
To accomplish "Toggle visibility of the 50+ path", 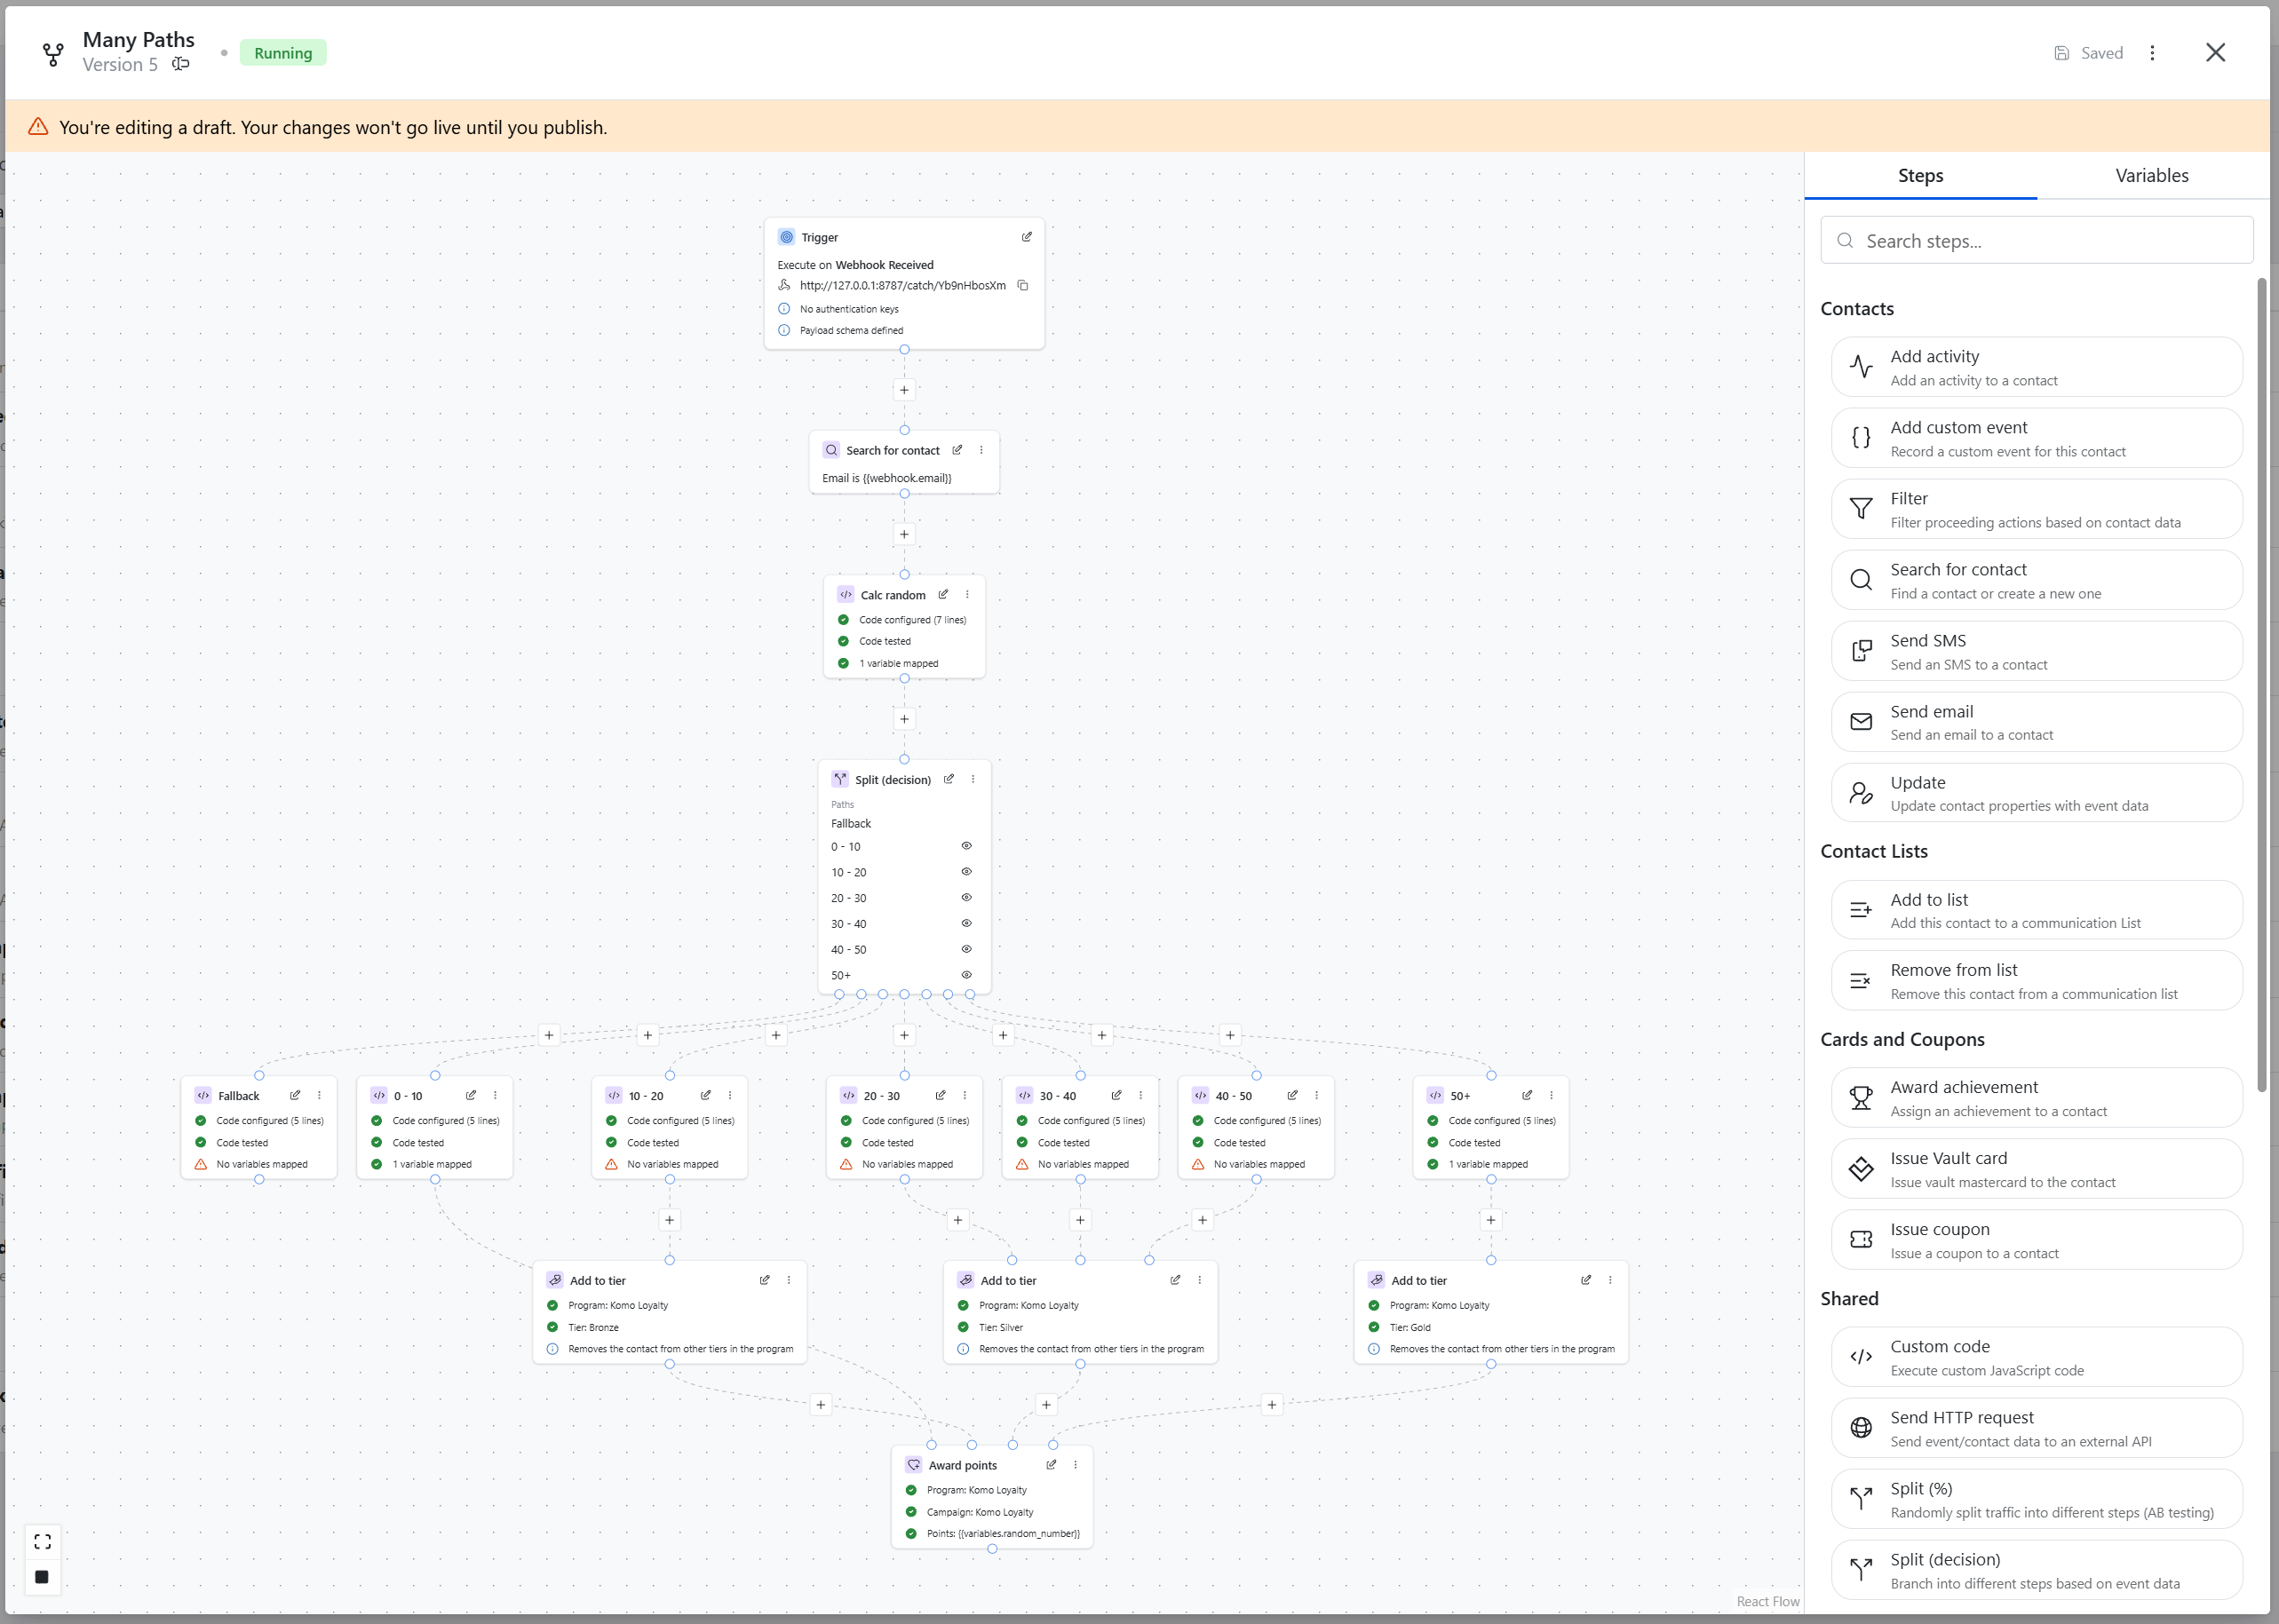I will tap(967, 975).
